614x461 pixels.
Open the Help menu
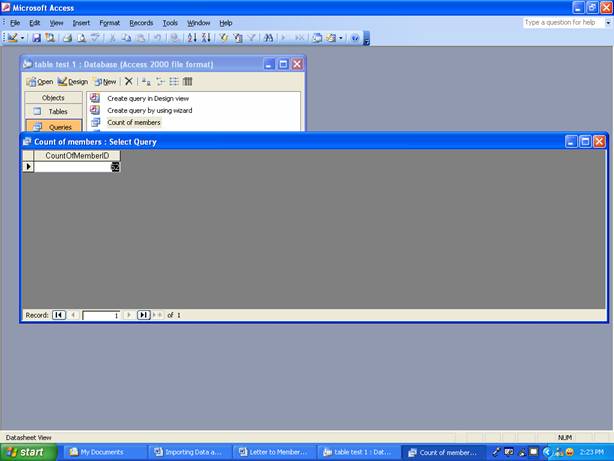pos(225,23)
